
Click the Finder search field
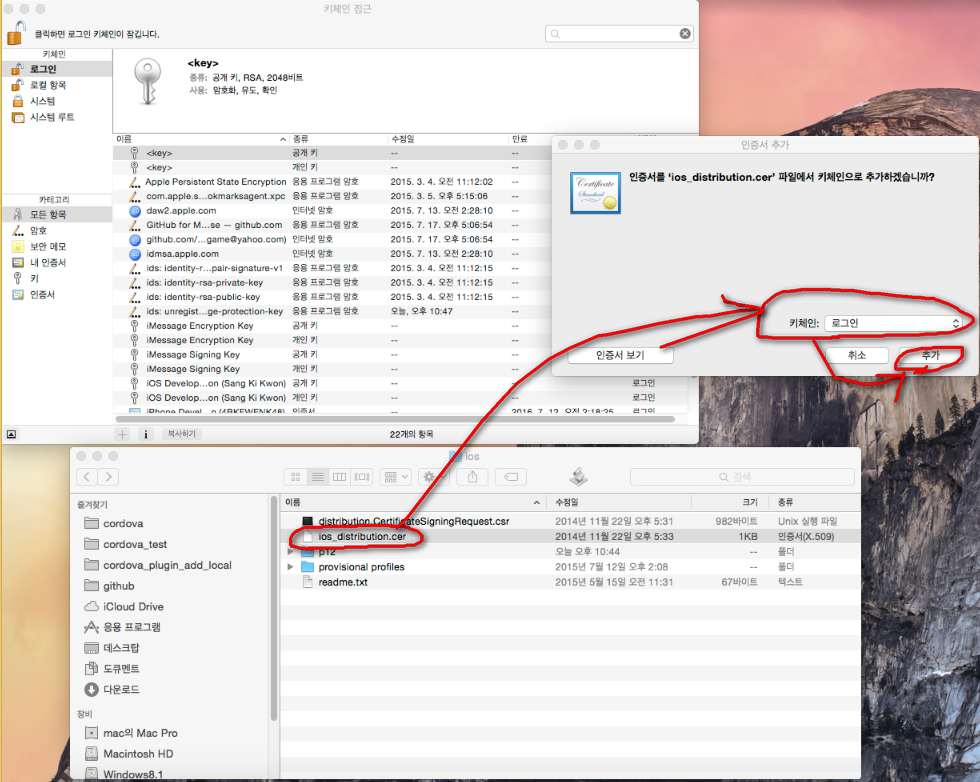coord(742,477)
